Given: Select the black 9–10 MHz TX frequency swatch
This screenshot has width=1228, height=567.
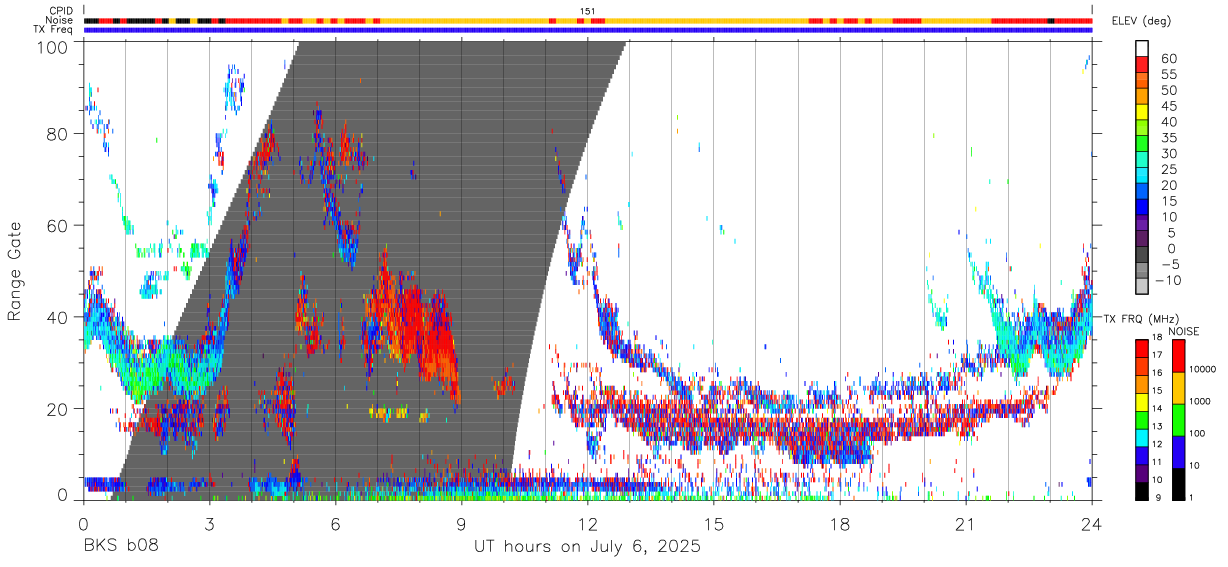Looking at the screenshot, I should tap(1142, 491).
